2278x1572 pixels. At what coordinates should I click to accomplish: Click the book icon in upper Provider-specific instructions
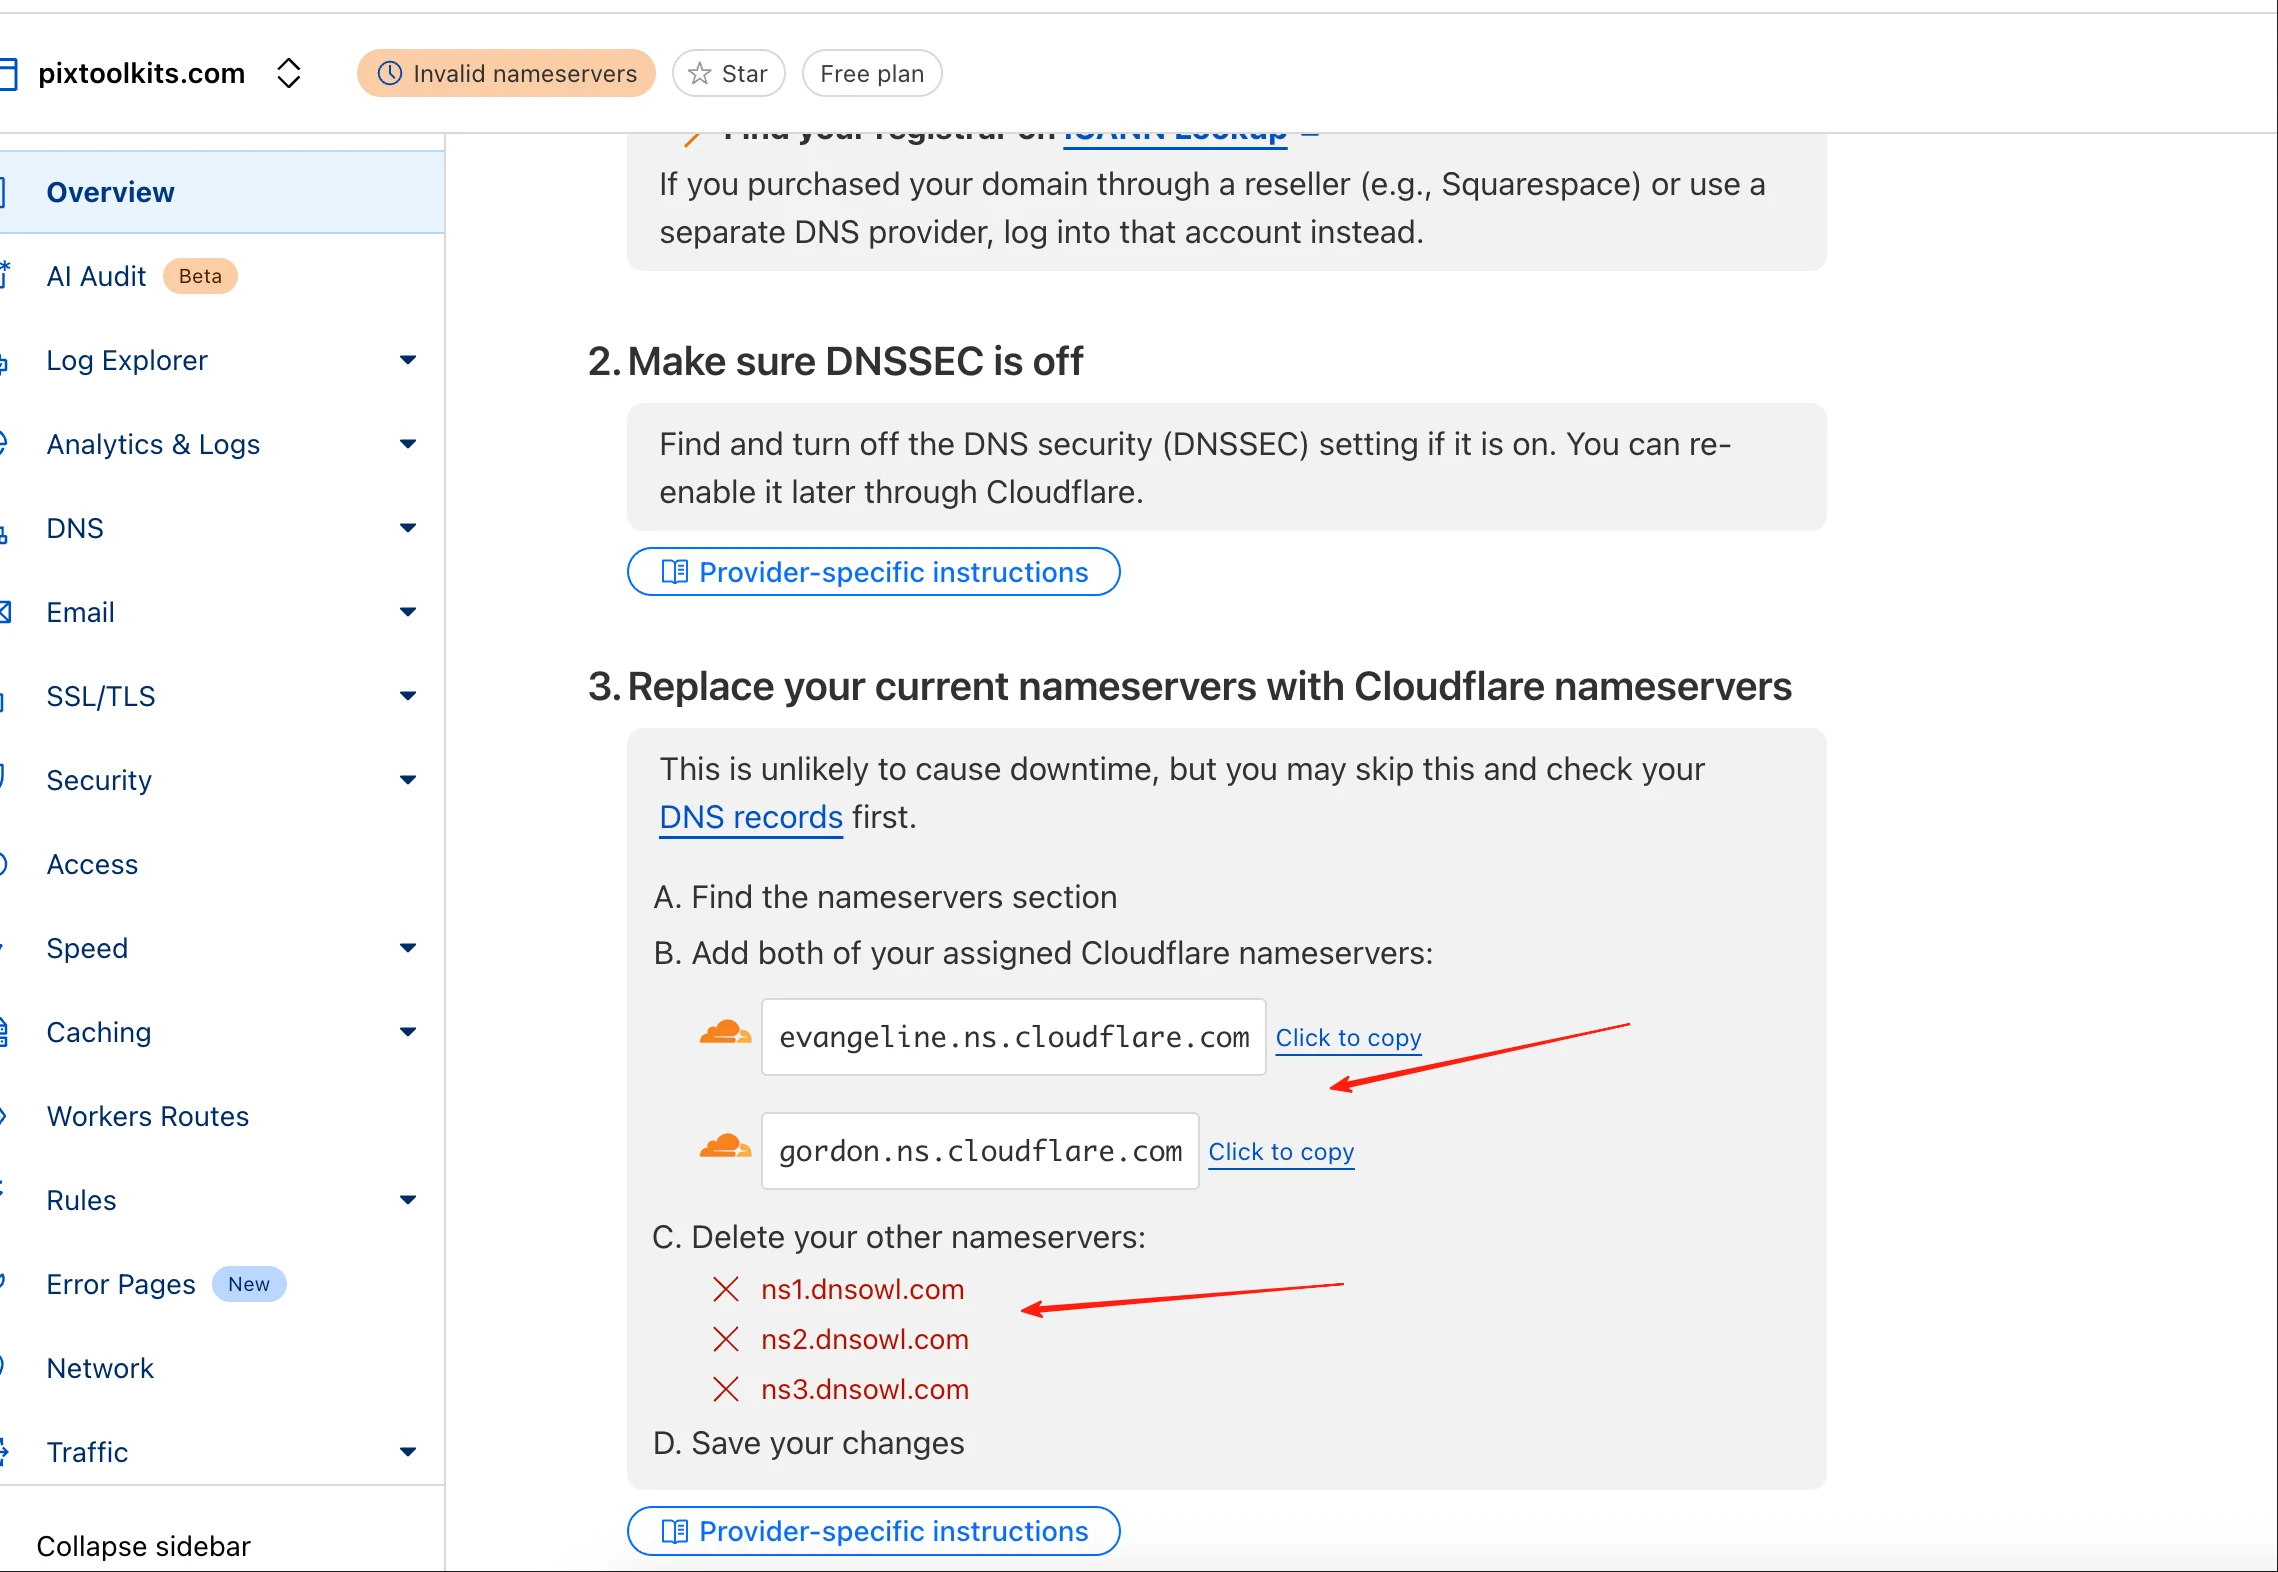(675, 572)
